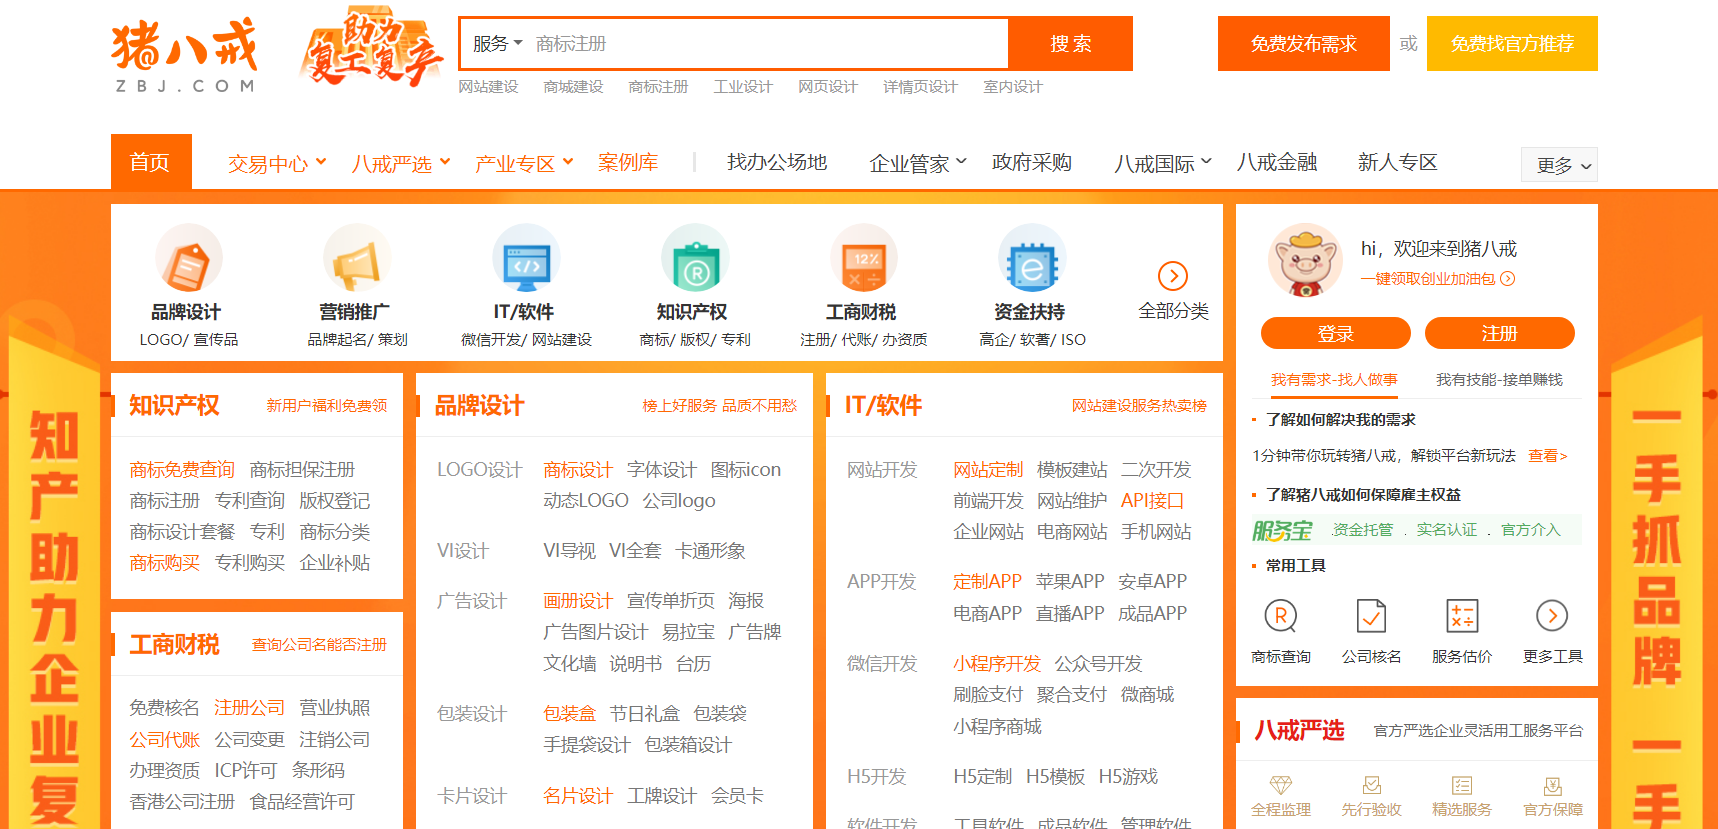Click the 查询公司名能否注册 promo link
This screenshot has height=829, width=1718.
(x=319, y=645)
